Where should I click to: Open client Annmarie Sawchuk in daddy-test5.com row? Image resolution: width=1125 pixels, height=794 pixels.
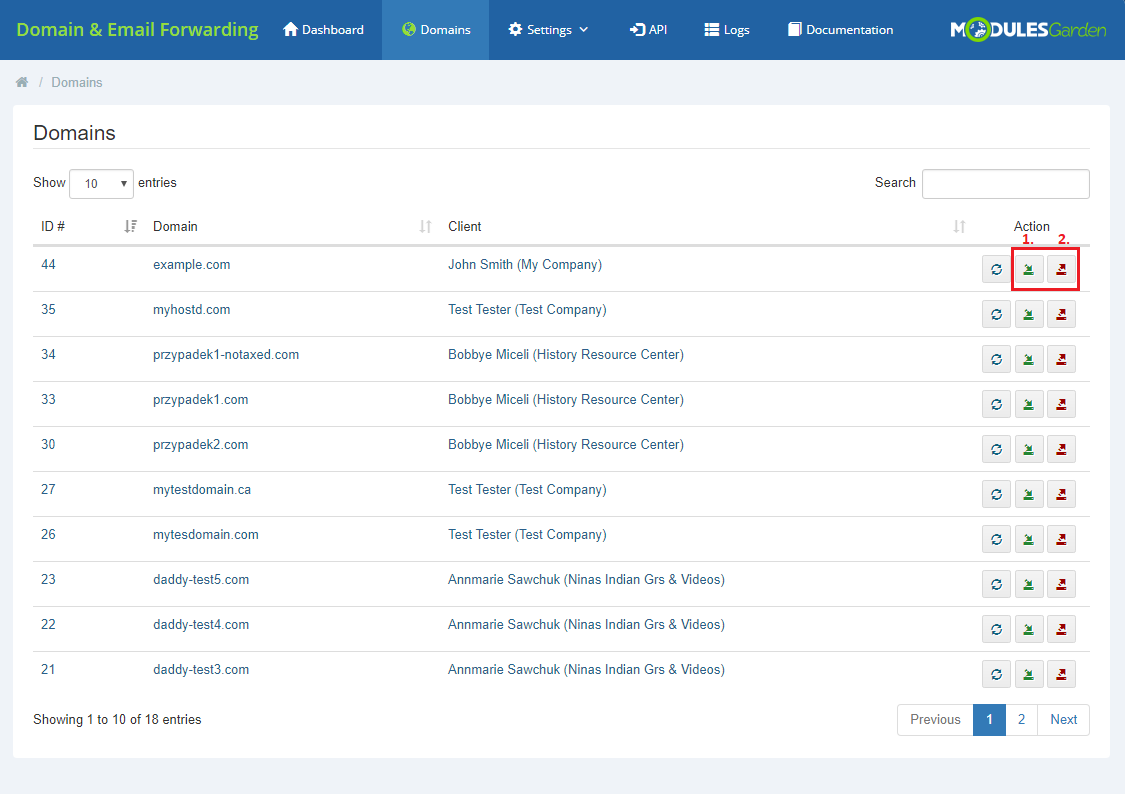click(x=586, y=580)
